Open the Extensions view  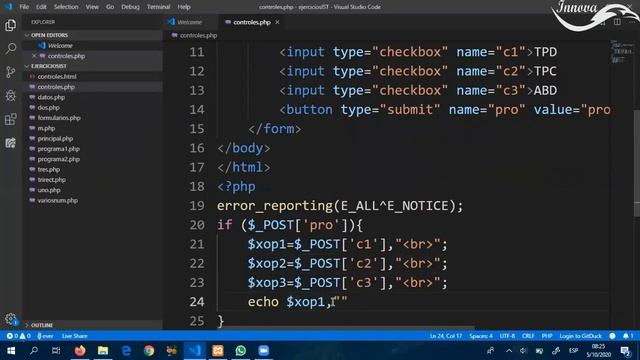click(11, 119)
